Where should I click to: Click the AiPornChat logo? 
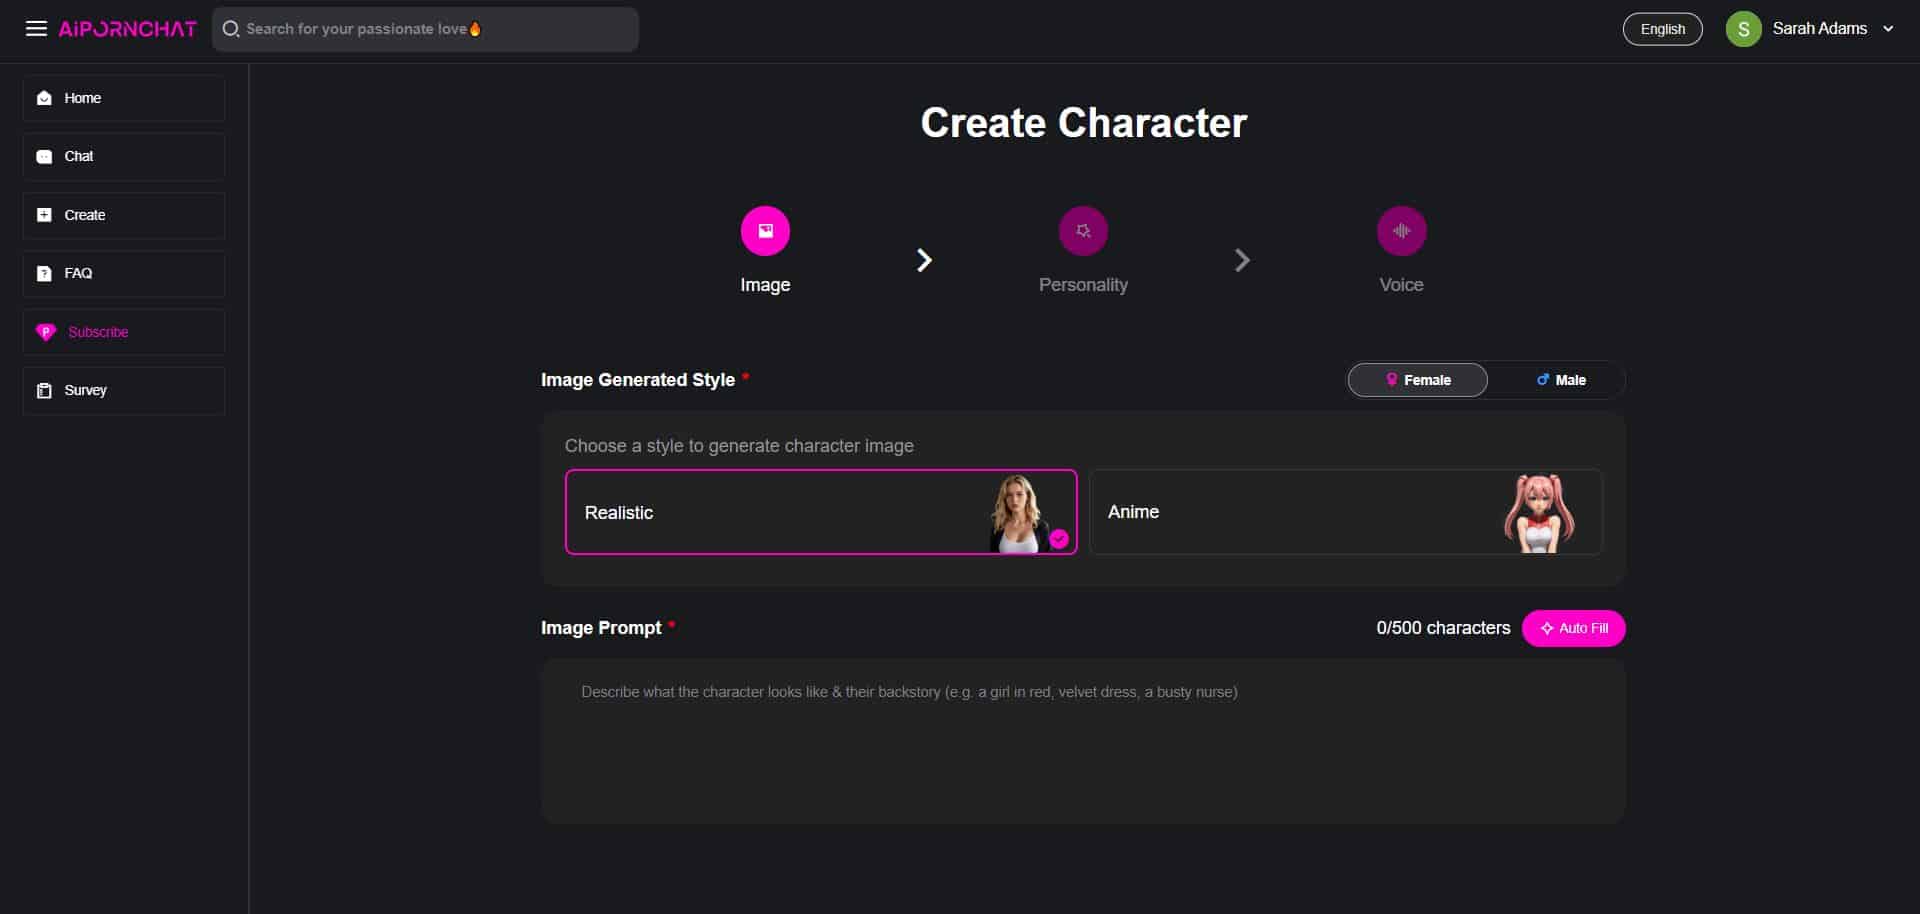tap(127, 29)
